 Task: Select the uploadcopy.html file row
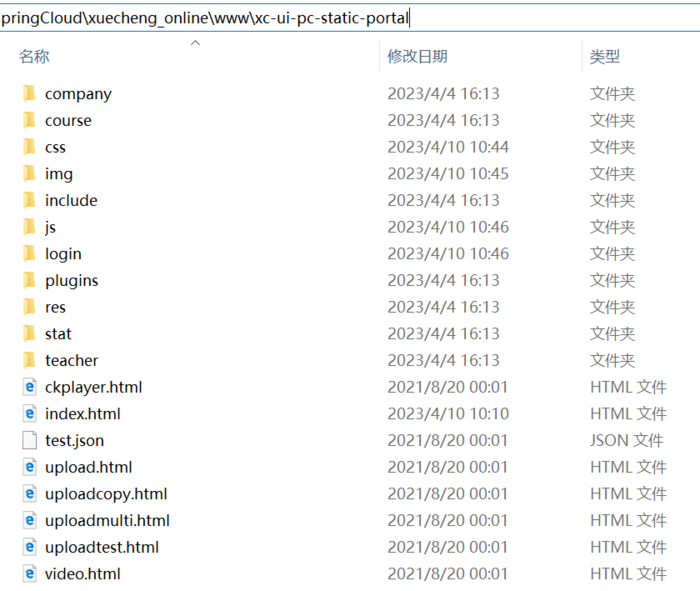105,494
